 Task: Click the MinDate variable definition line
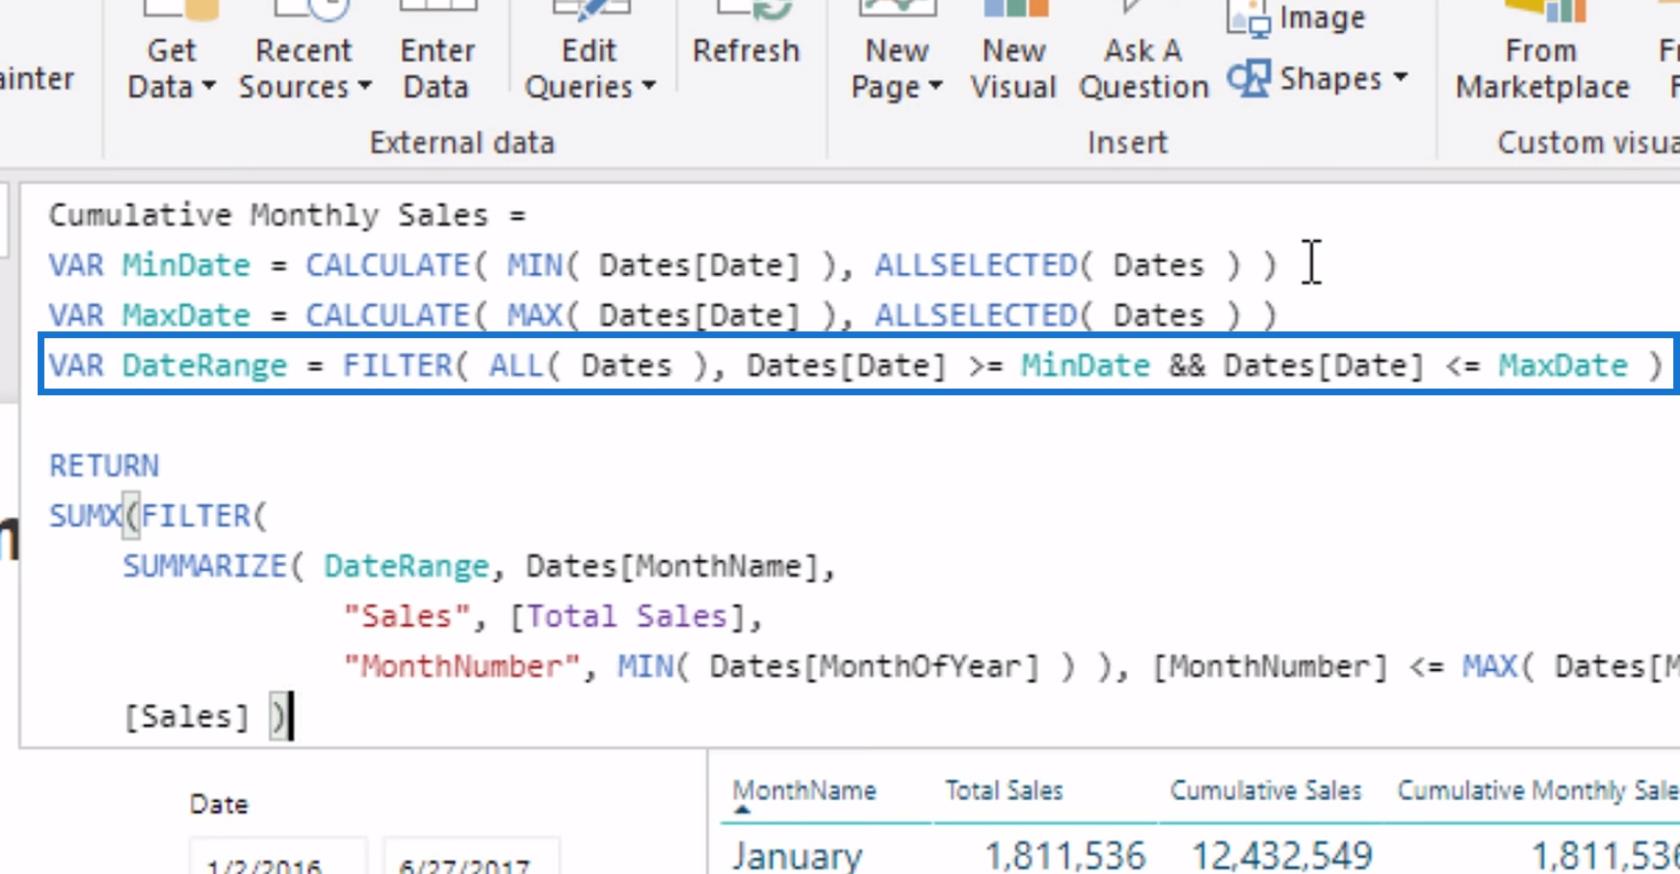coord(663,265)
